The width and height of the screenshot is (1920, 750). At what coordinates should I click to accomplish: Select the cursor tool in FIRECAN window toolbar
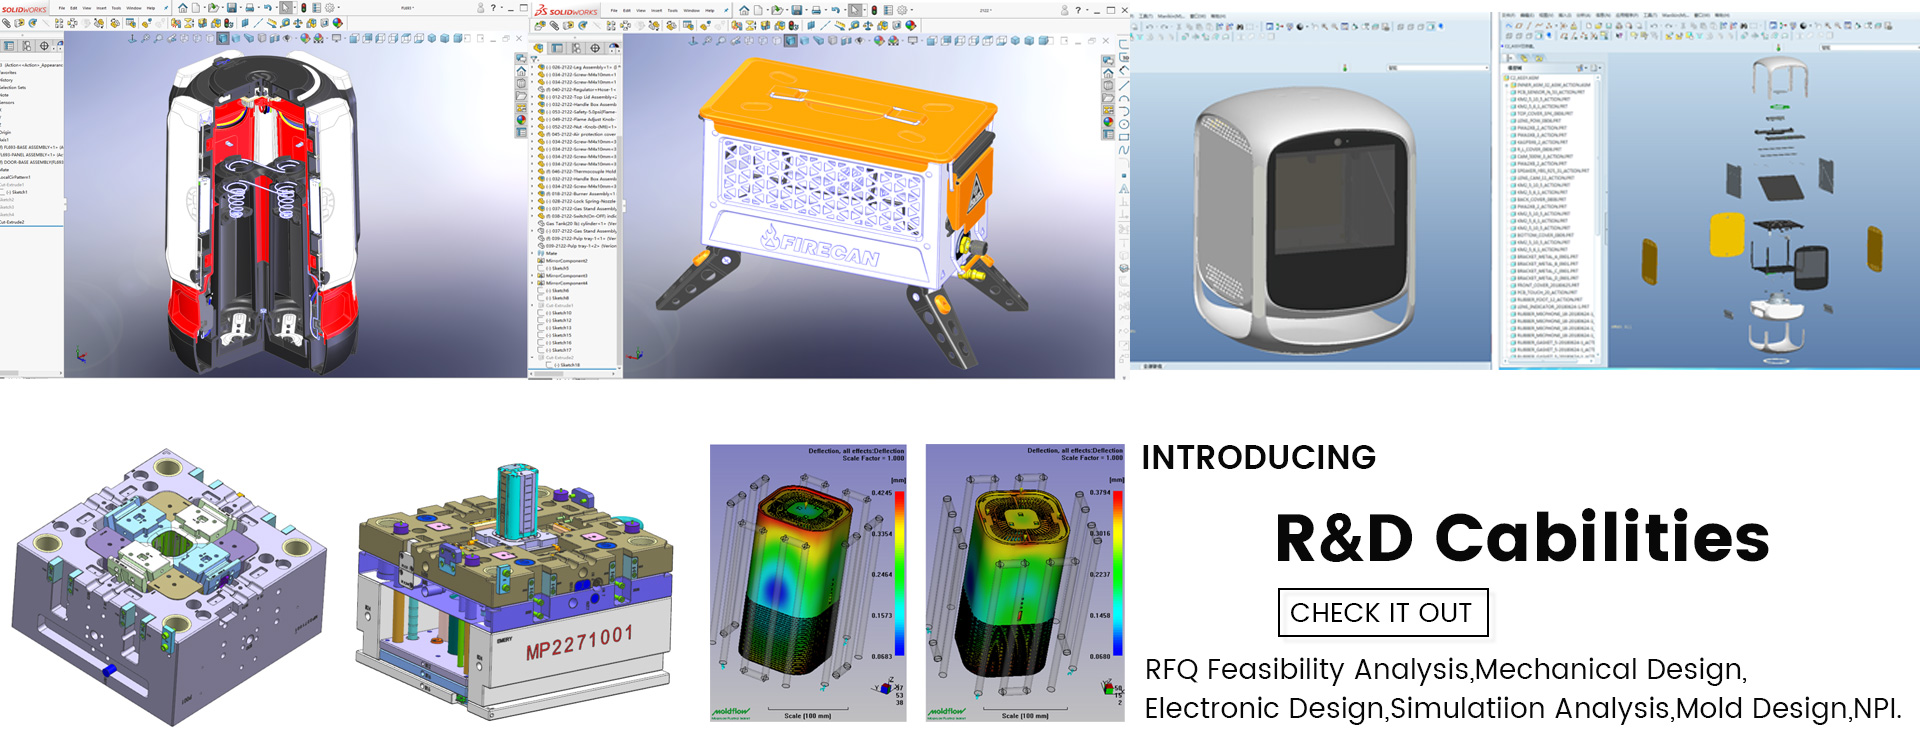click(x=855, y=10)
